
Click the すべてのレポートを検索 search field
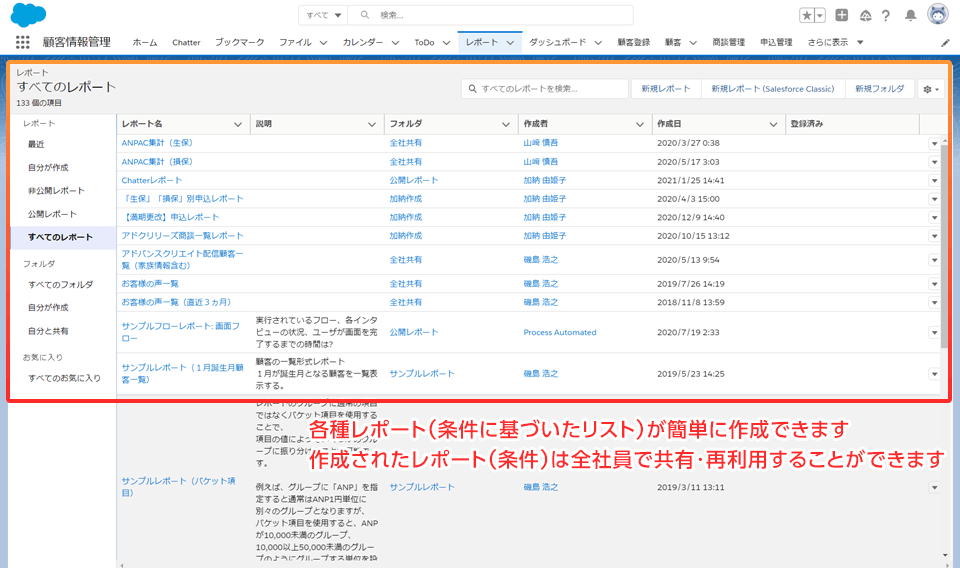[x=545, y=89]
